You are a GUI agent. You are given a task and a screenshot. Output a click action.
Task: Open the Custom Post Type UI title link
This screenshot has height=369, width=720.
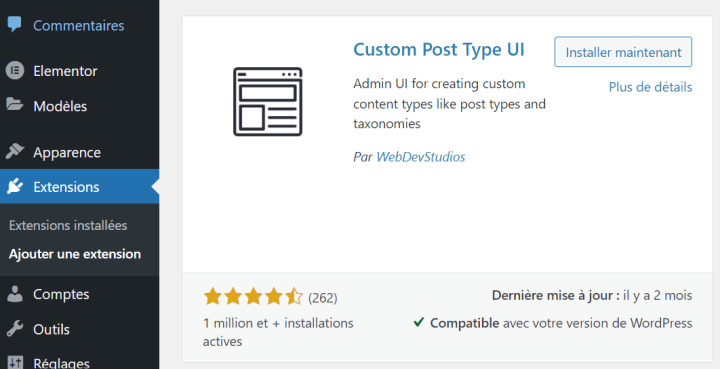tap(439, 50)
